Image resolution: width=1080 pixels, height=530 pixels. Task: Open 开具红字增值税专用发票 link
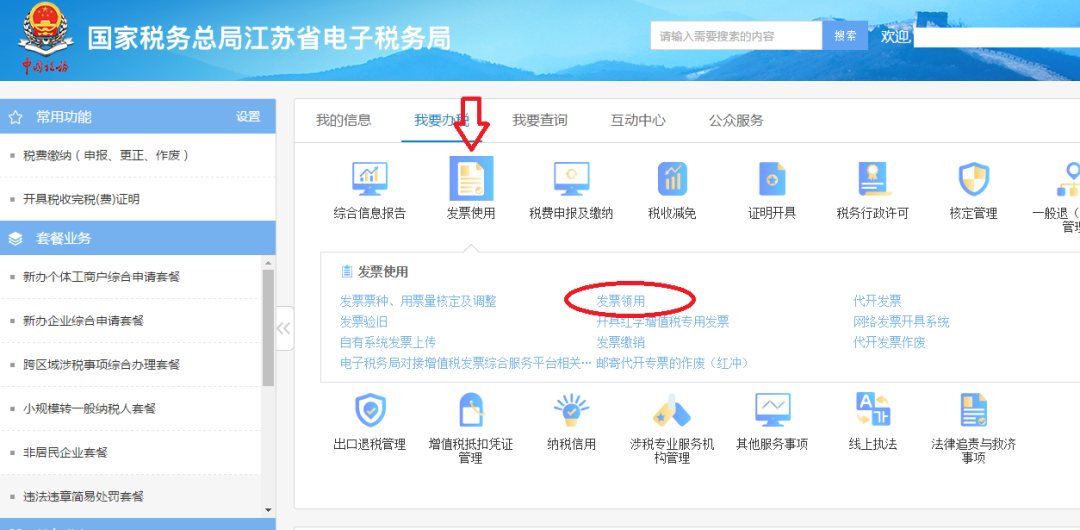663,322
